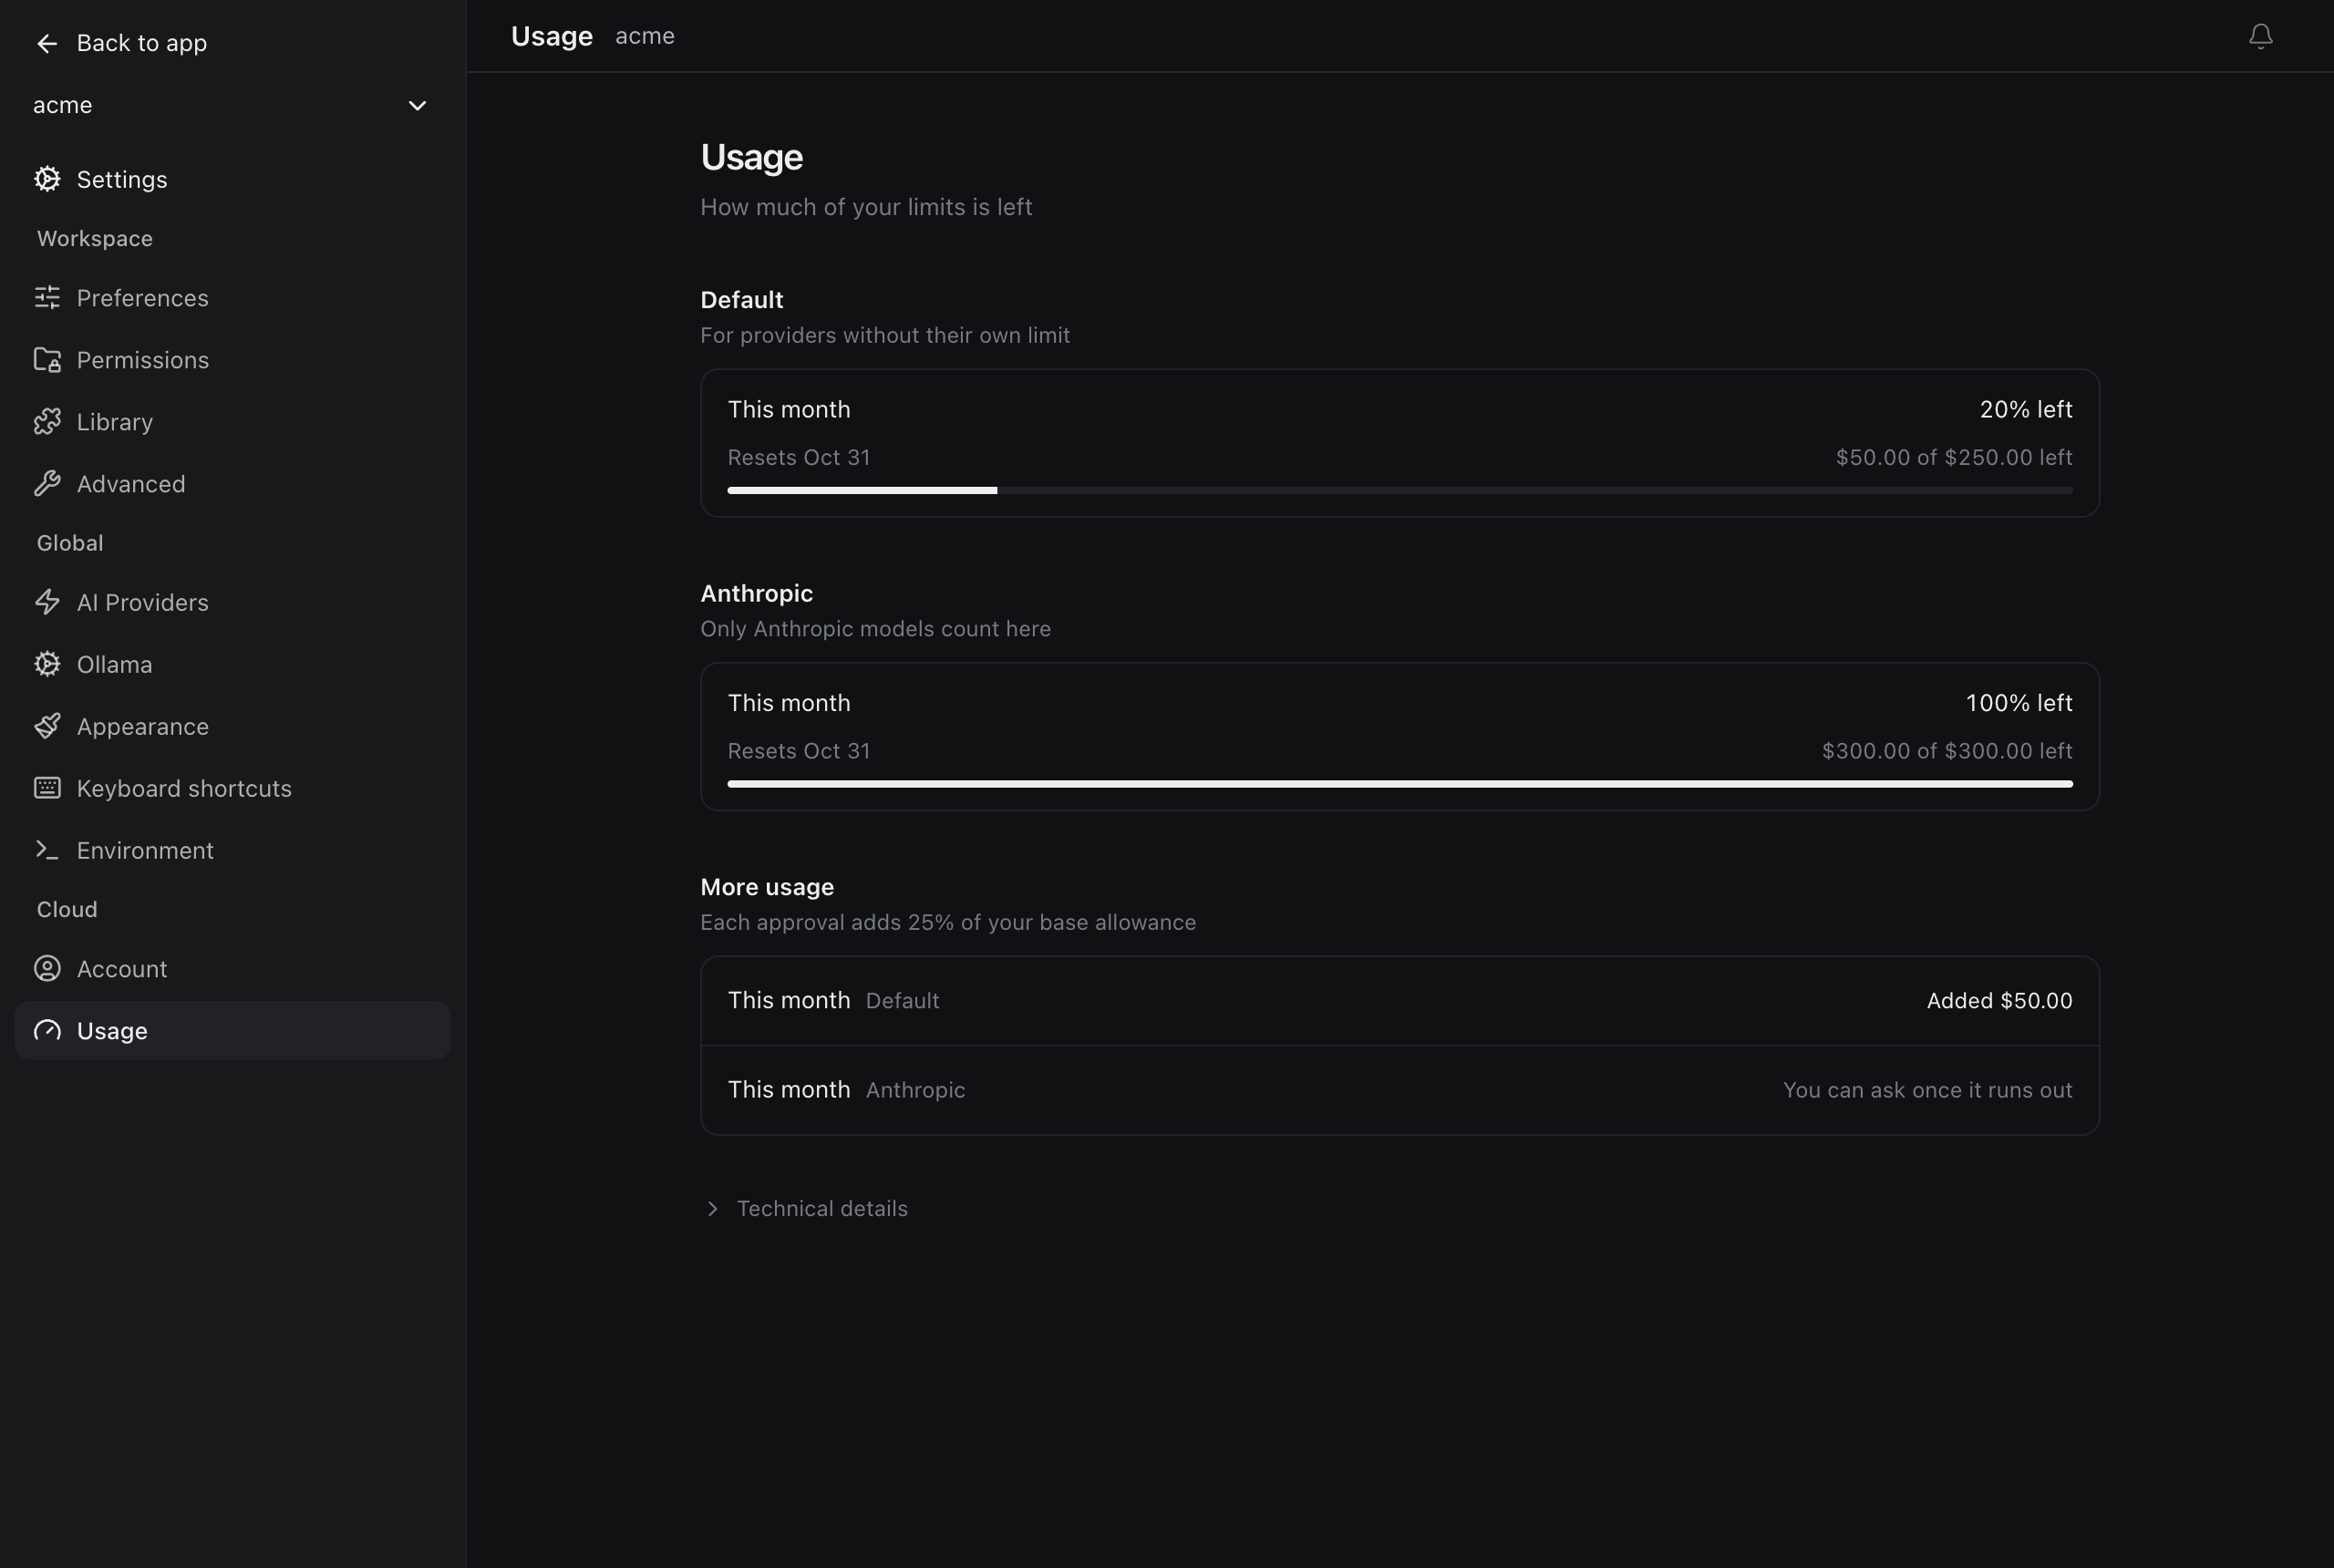Click the Technical details label
The height and width of the screenshot is (1568, 2334).
[x=822, y=1209]
